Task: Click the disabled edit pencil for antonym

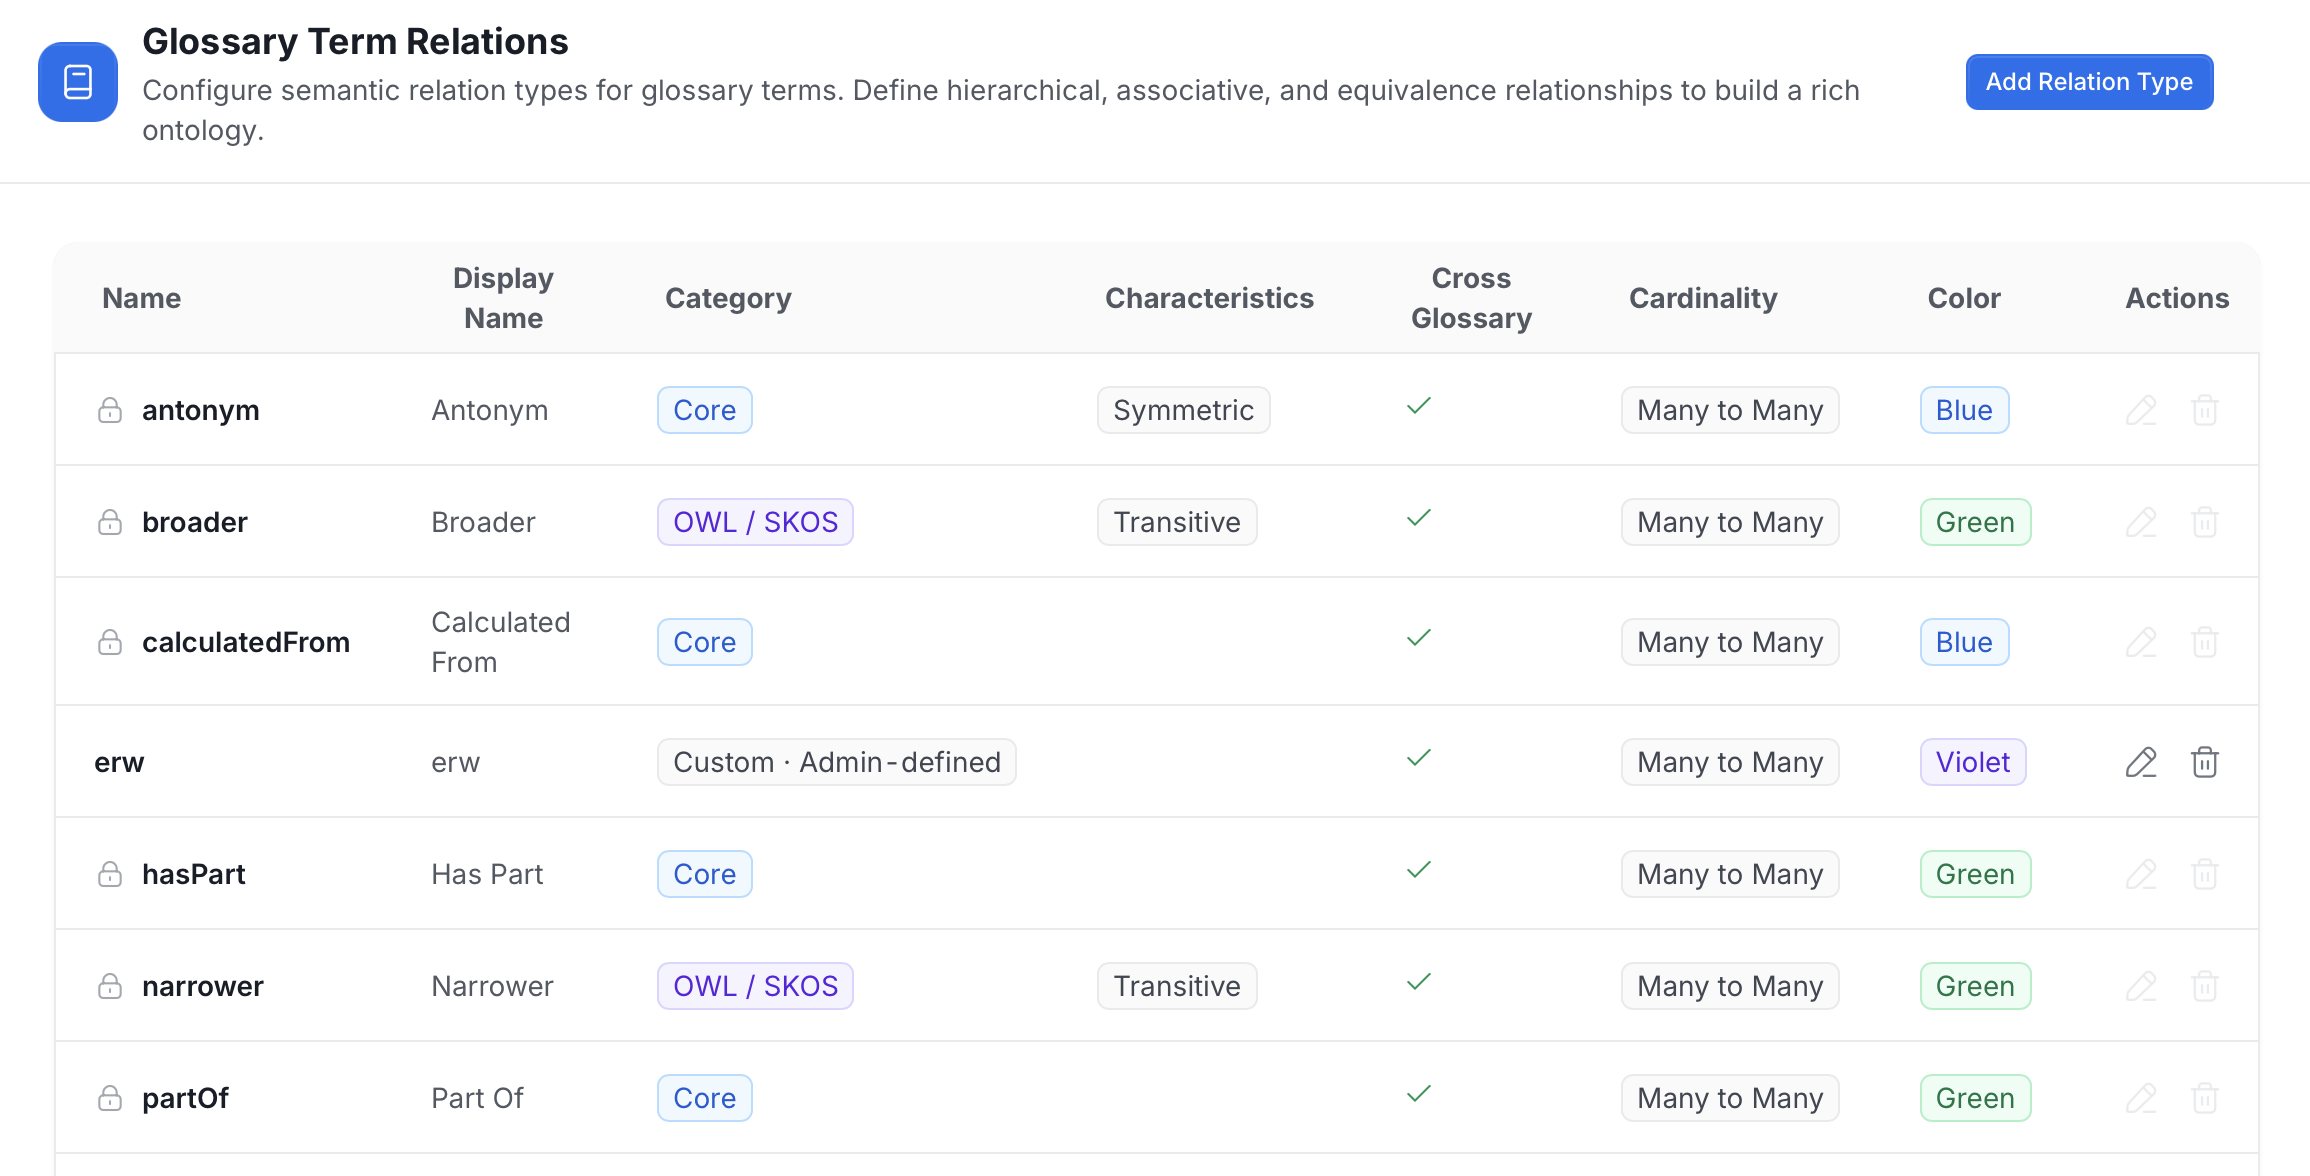Action: click(x=2141, y=410)
